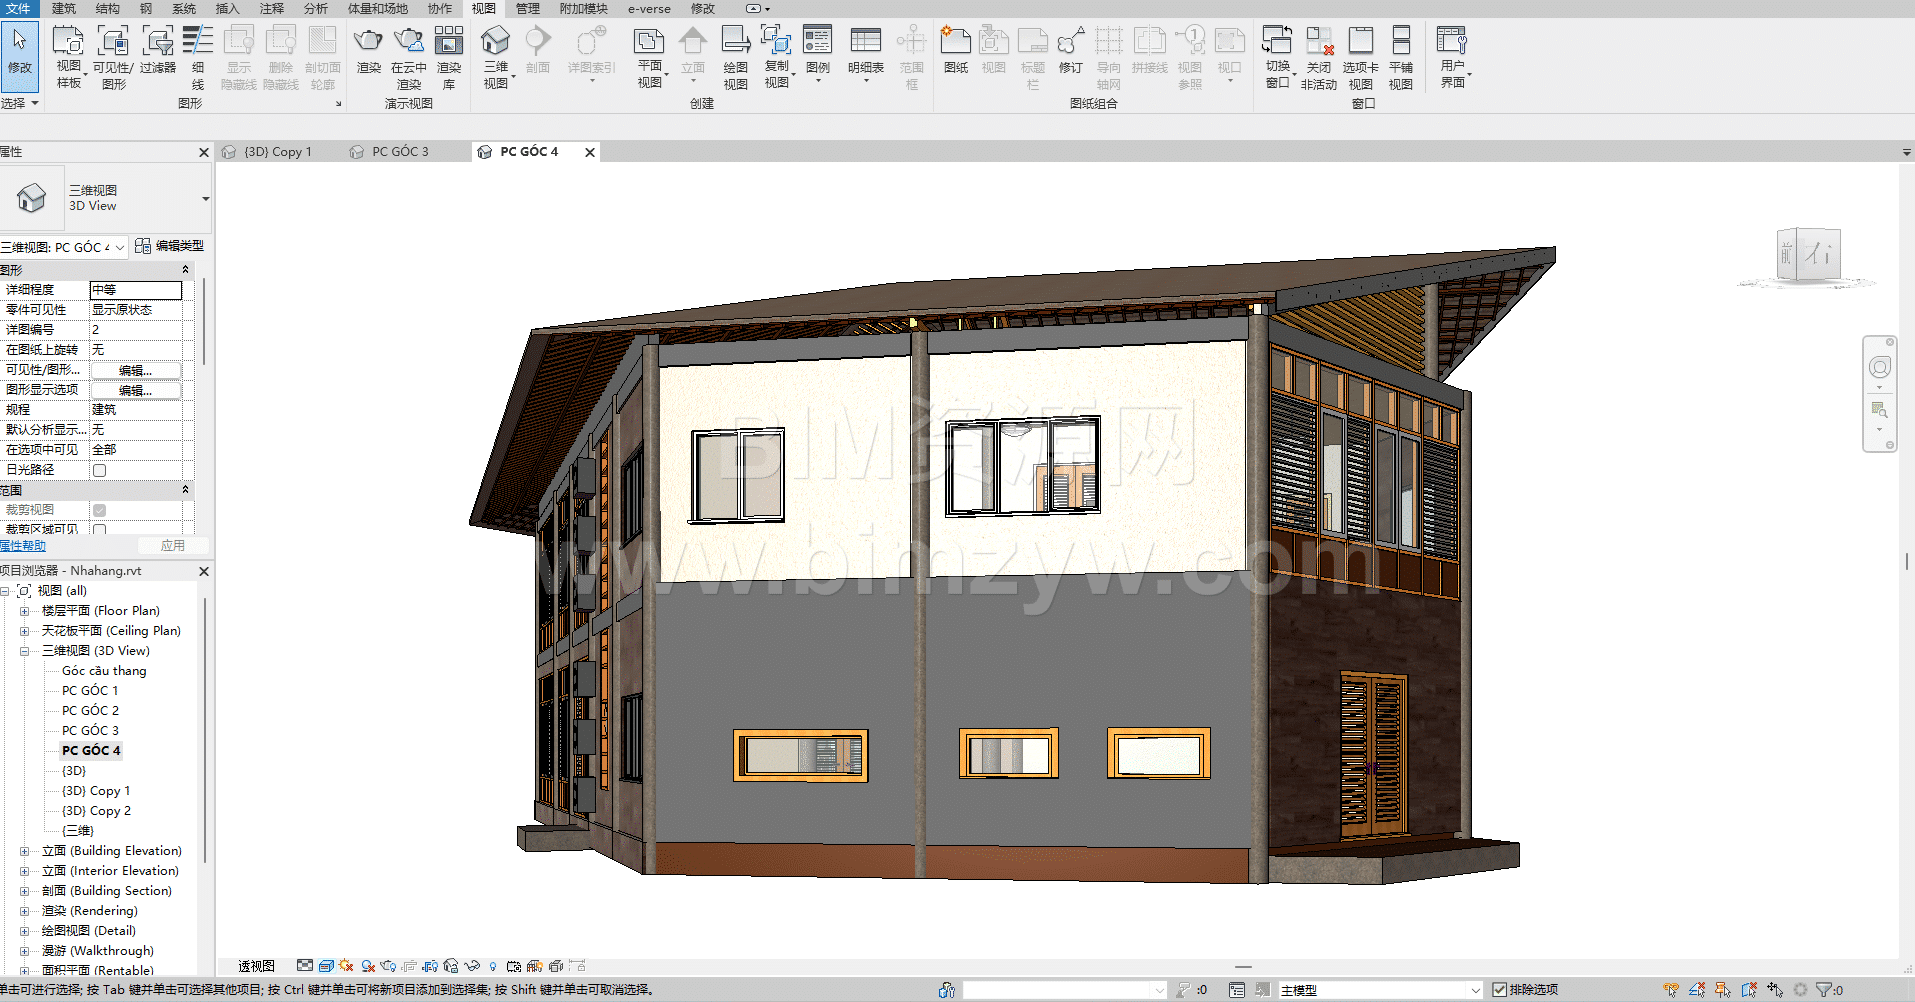Collapse the 范围 extents properties section

click(185, 490)
